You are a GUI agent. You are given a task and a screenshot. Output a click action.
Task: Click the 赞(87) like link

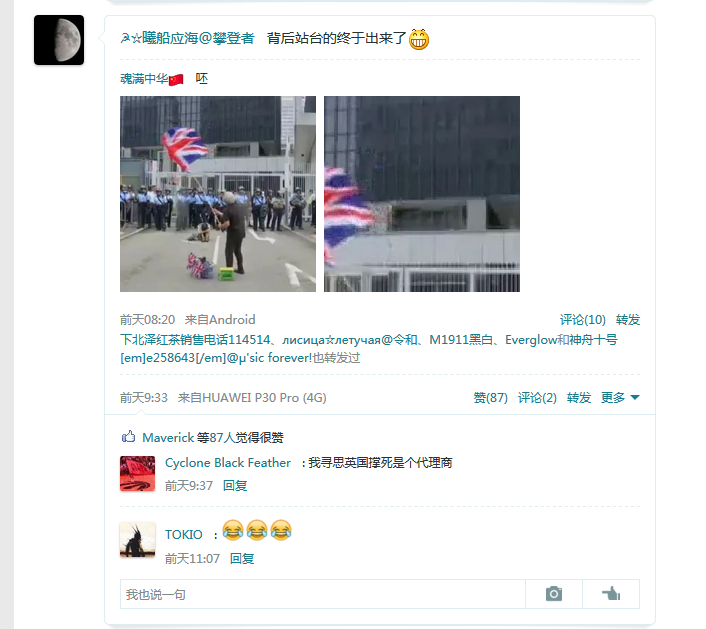(490, 398)
